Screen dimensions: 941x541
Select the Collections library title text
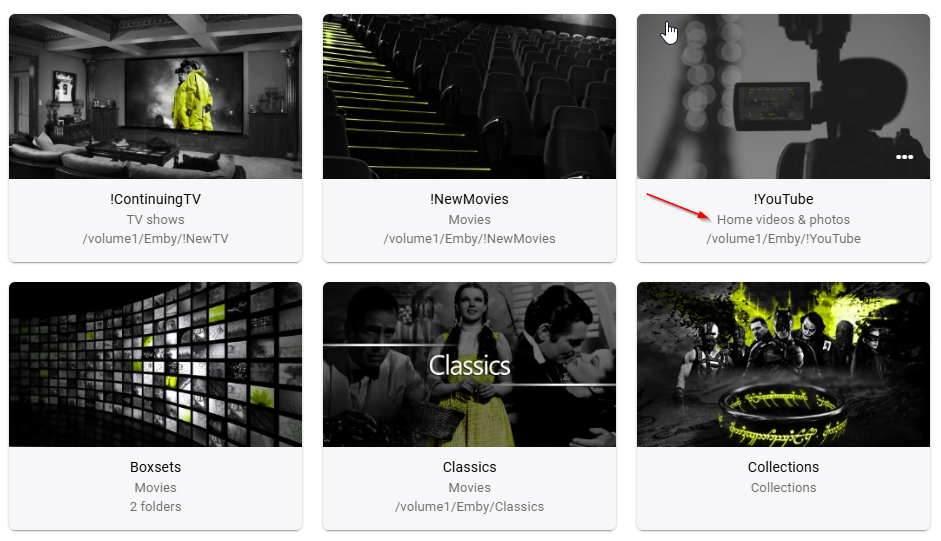click(x=783, y=467)
